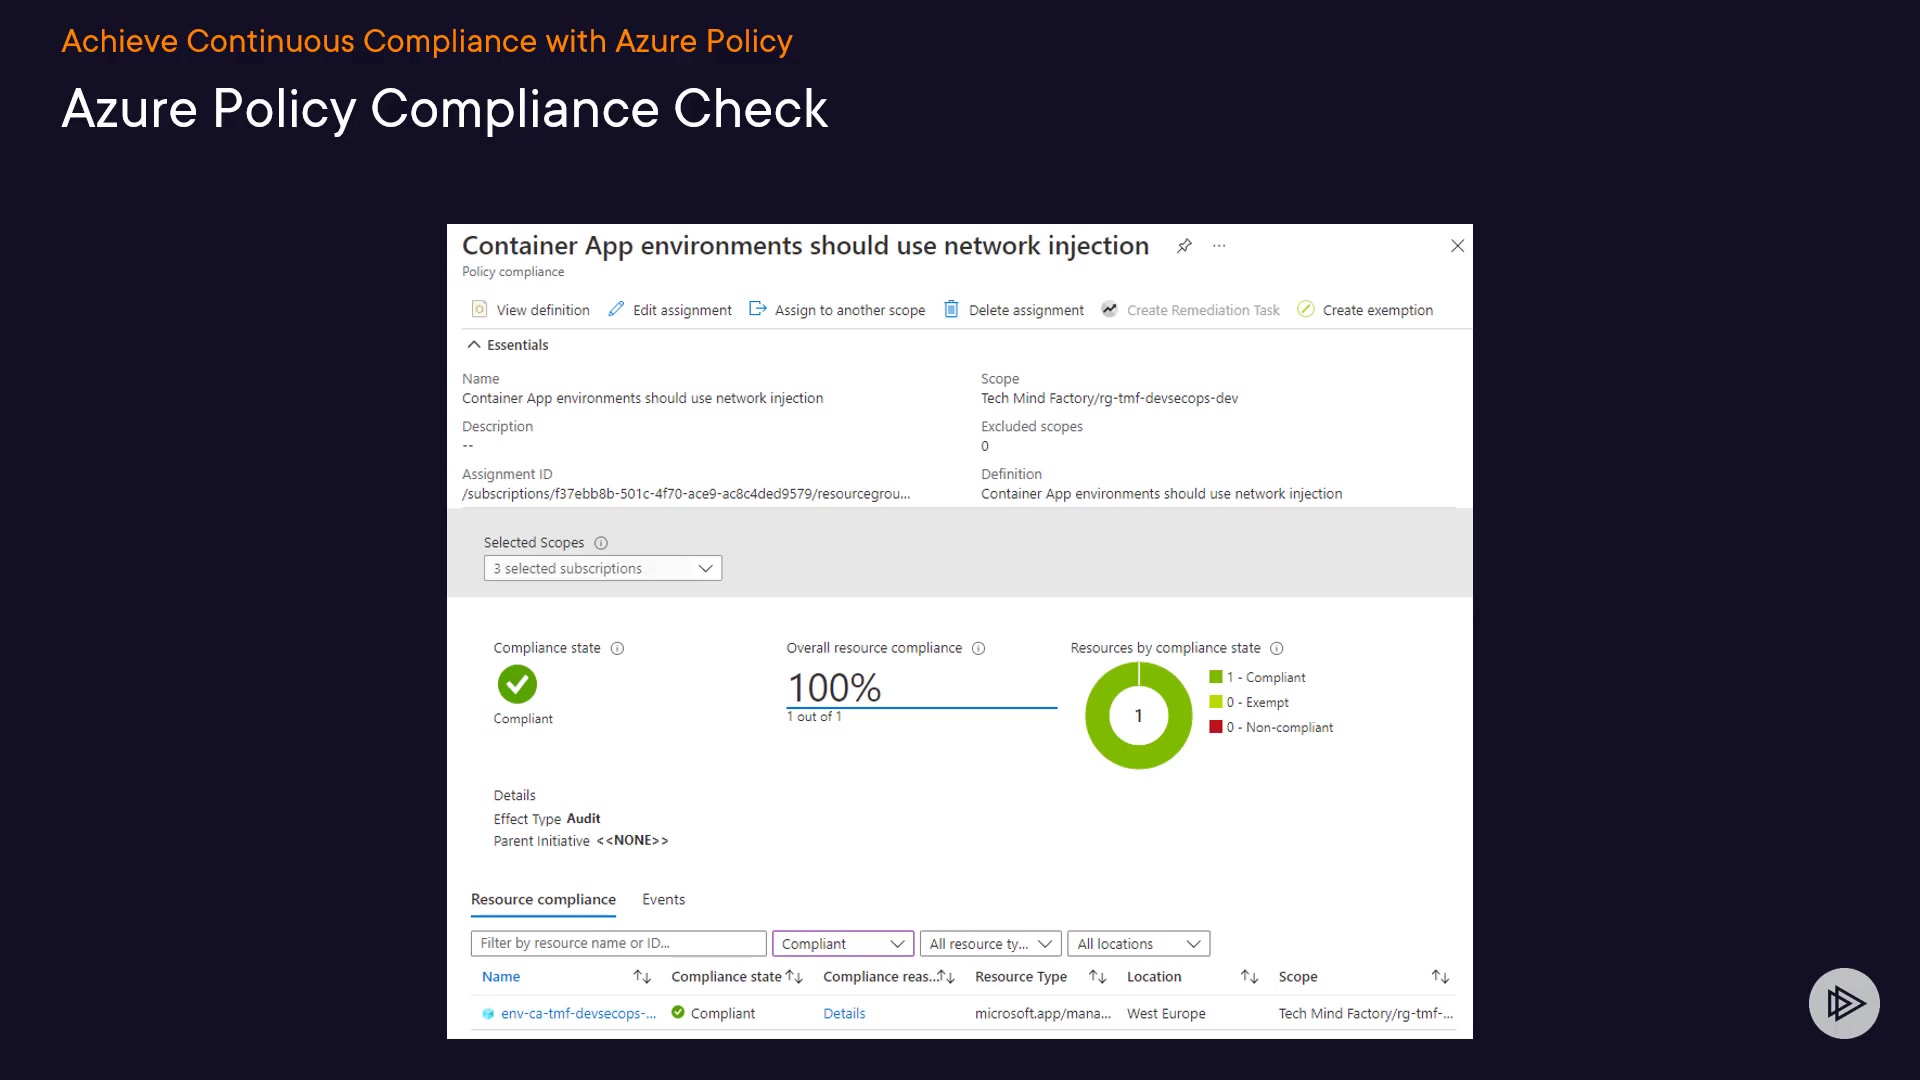Select the Resource compliance tab
Screen dimensions: 1920x1080
(x=543, y=899)
